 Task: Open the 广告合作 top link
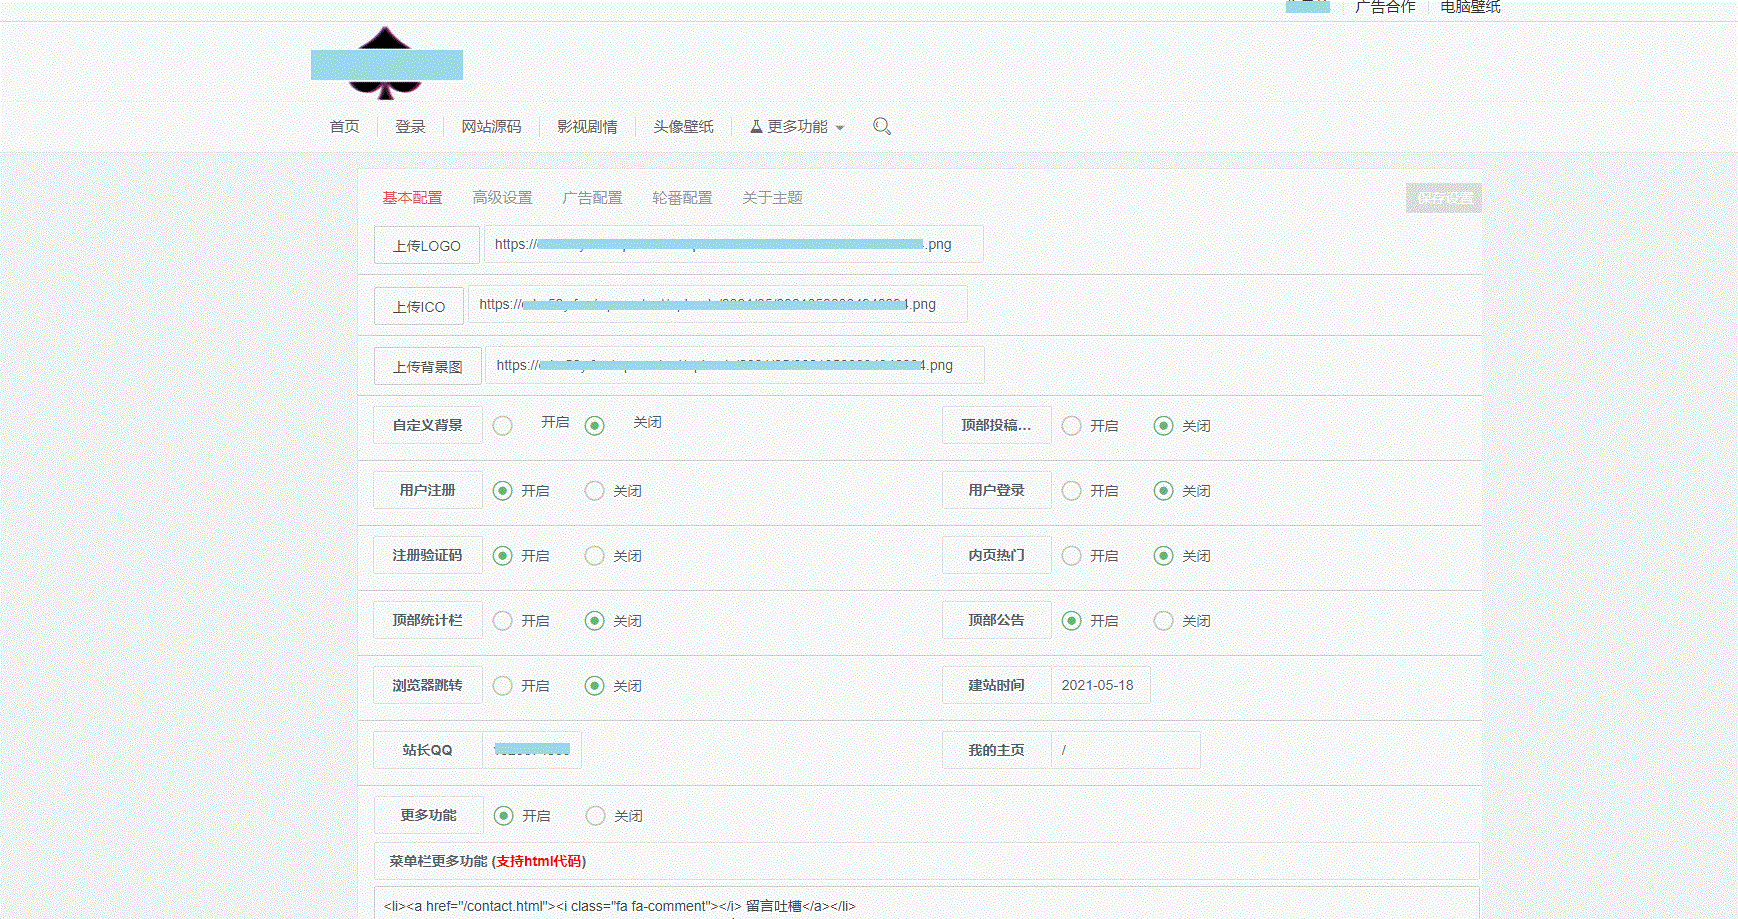[x=1385, y=8]
